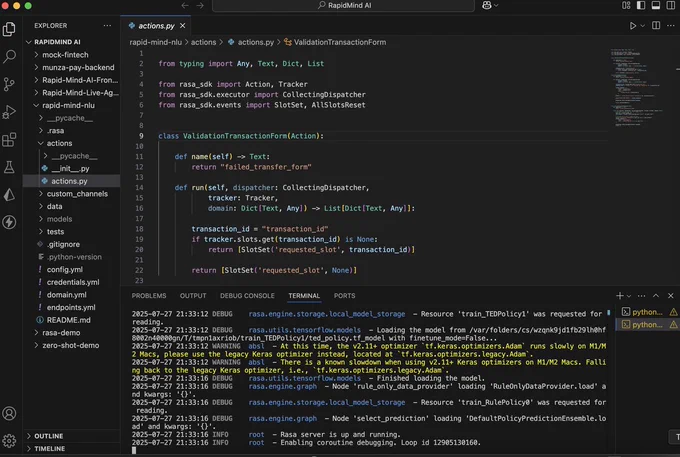Open the Copilot chat icon in title bar

[487, 5]
